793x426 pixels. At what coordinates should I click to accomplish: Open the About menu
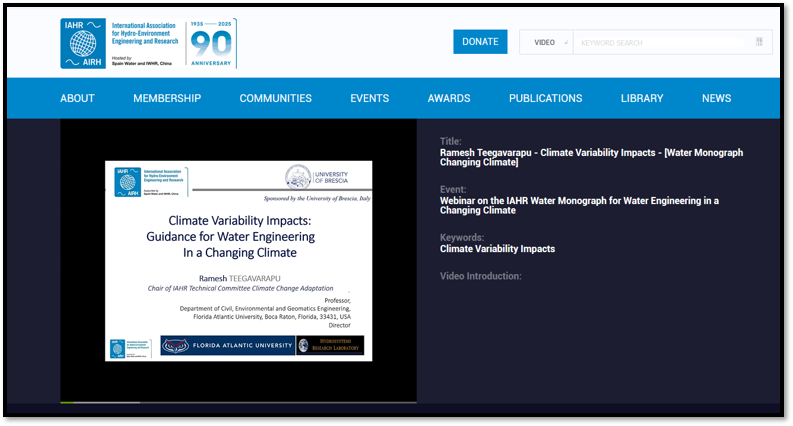coord(77,98)
